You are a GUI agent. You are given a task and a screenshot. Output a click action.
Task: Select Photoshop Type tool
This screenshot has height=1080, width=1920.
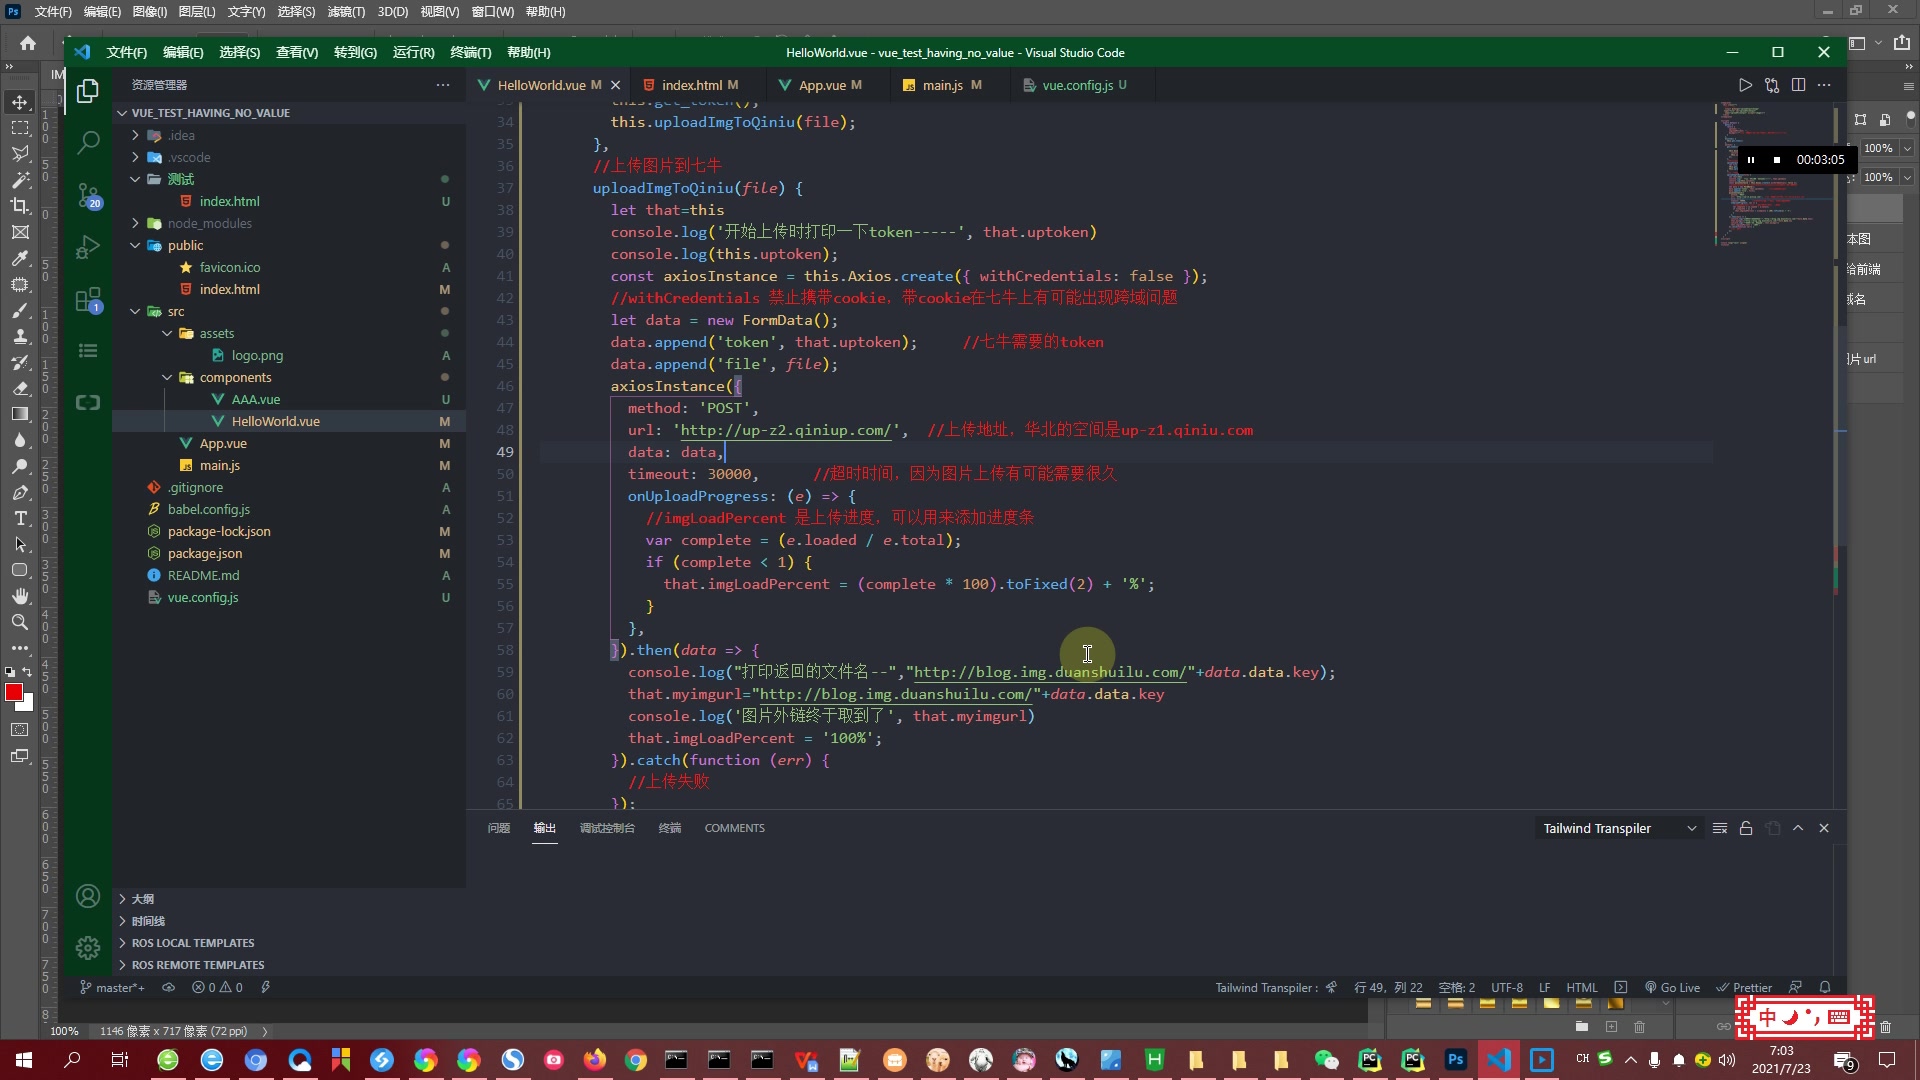coord(20,518)
